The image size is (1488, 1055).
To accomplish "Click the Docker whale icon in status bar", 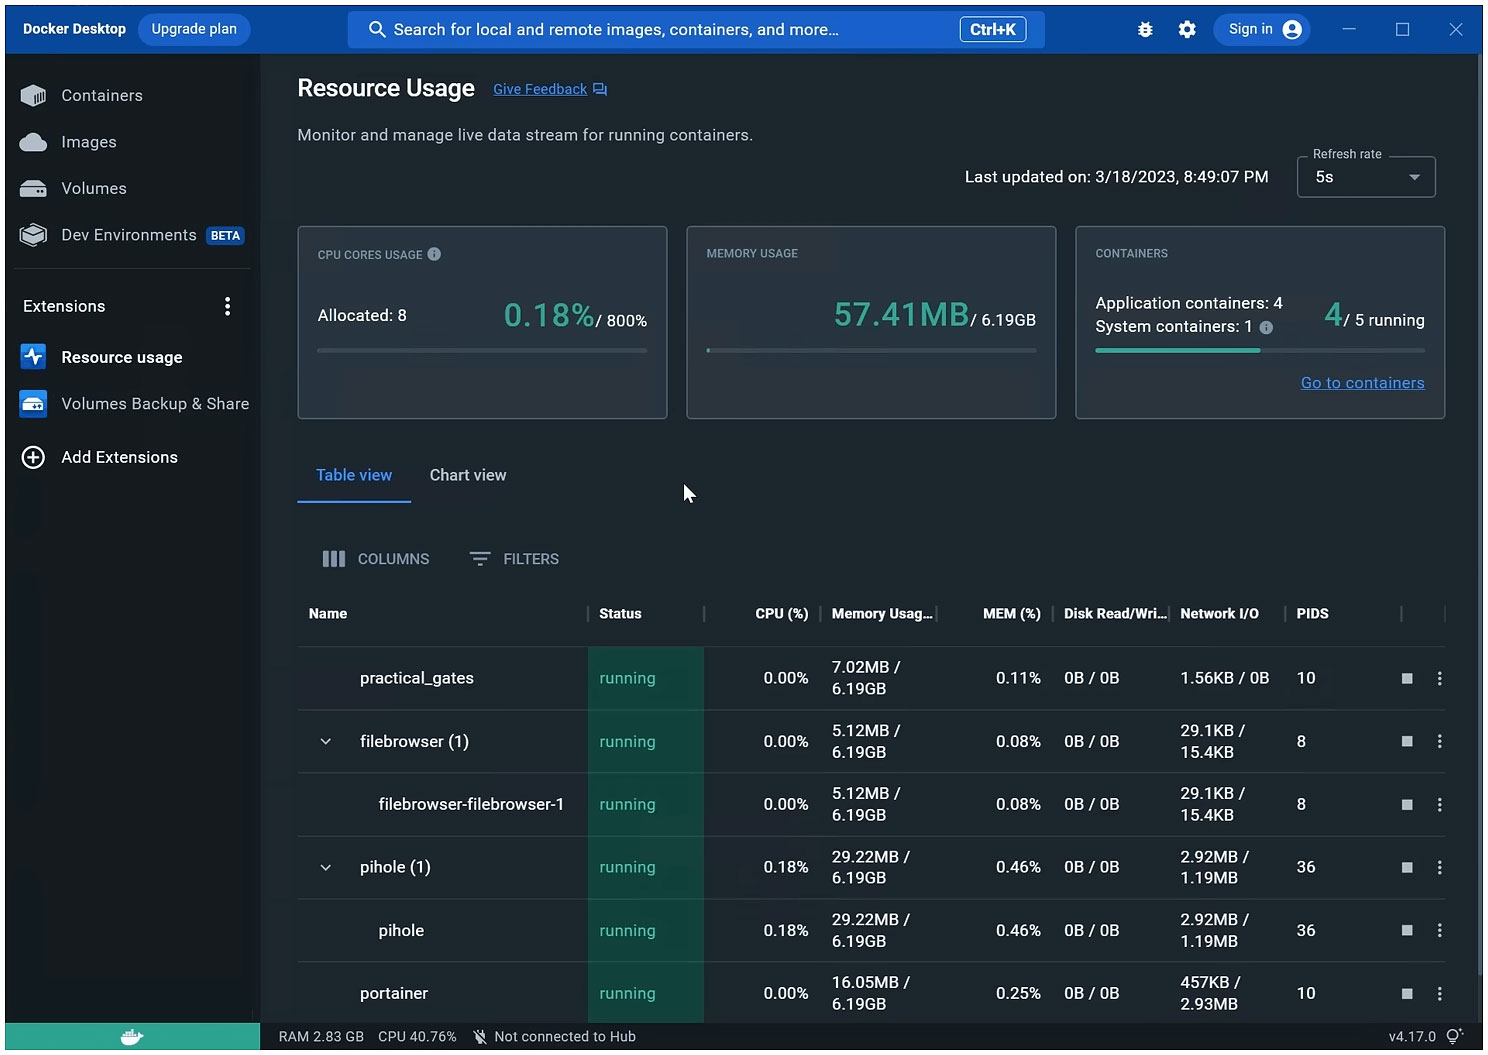I will tap(132, 1037).
